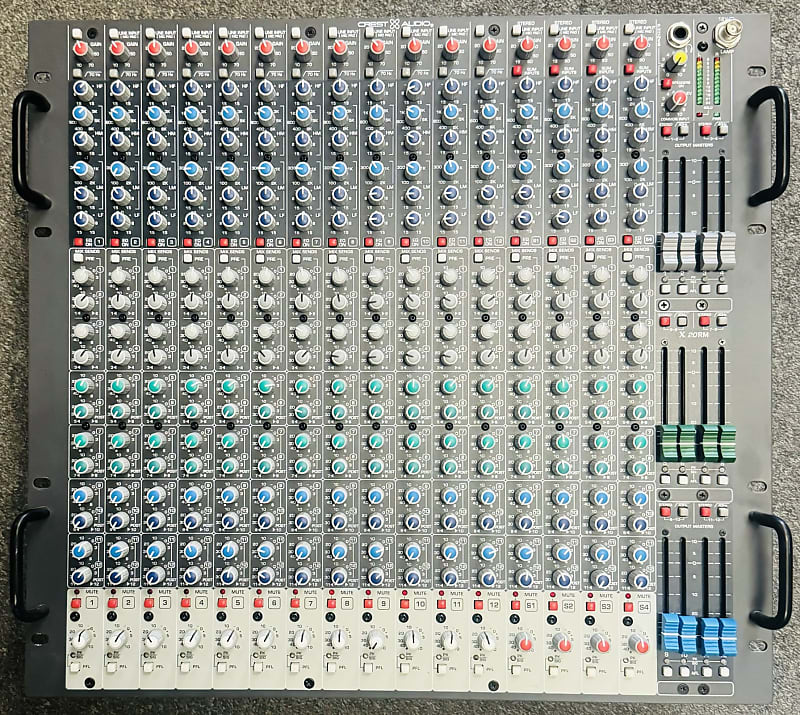Engage the red GAIN knob on channel 1
800x715 pixels.
coord(80,48)
